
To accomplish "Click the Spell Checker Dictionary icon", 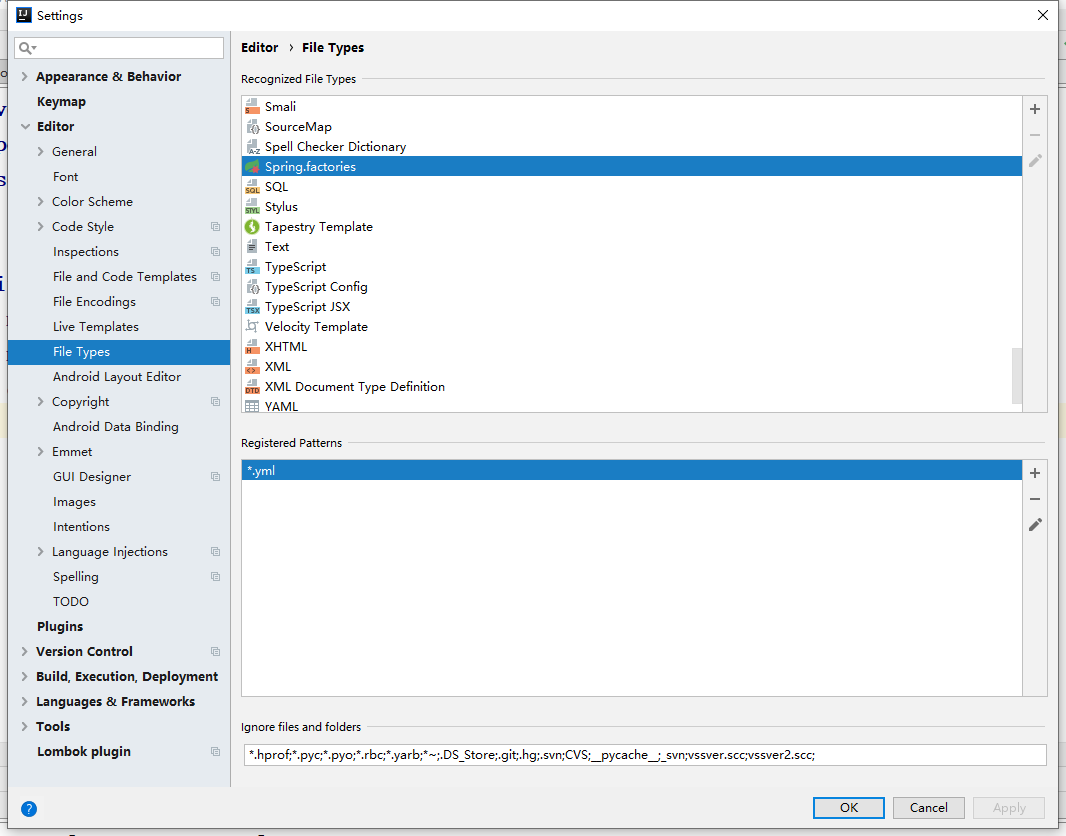I will [x=252, y=147].
